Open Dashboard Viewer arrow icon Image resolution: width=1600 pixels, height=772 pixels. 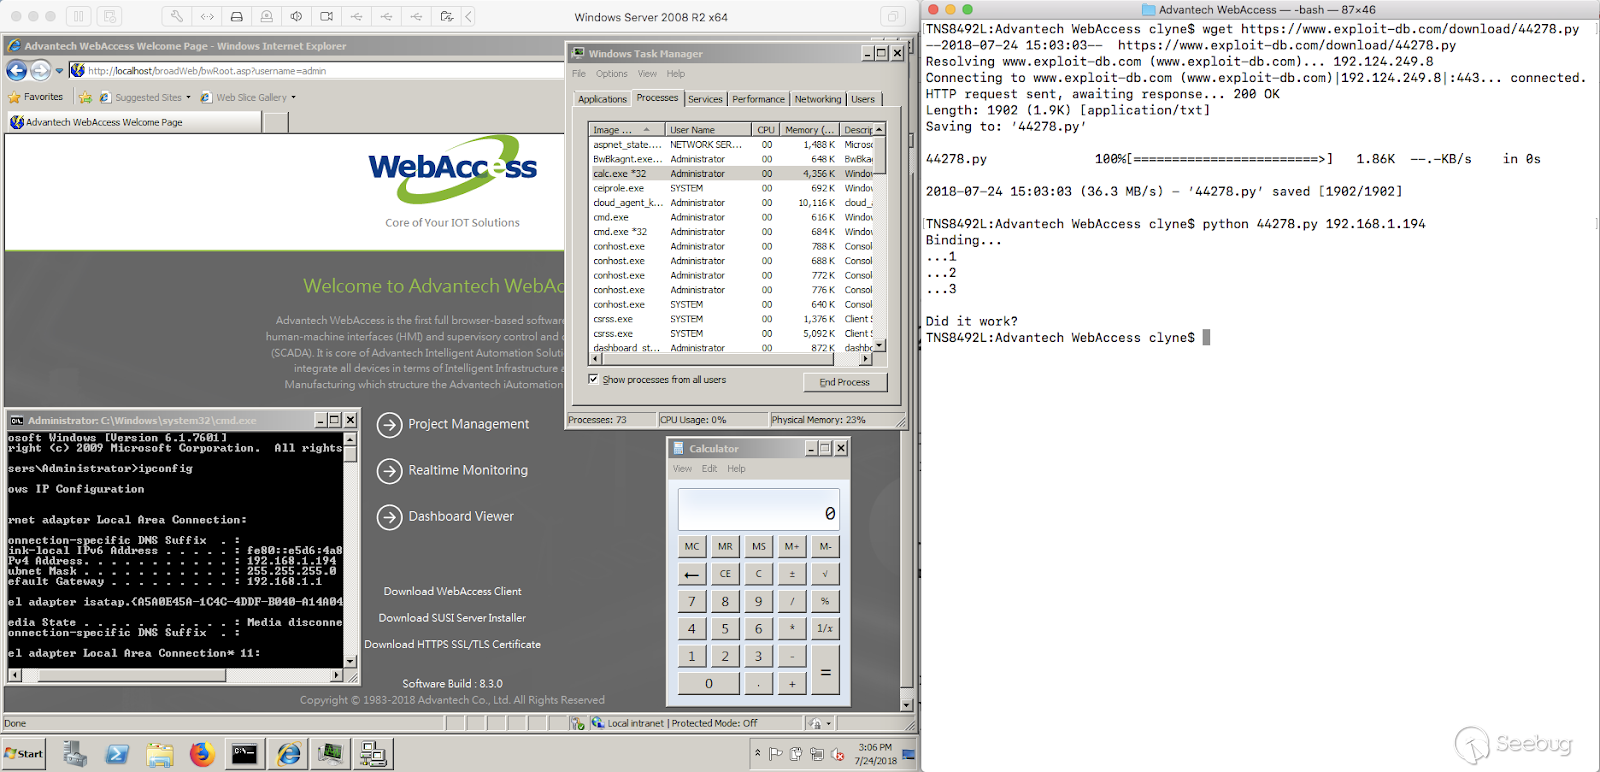tap(390, 517)
